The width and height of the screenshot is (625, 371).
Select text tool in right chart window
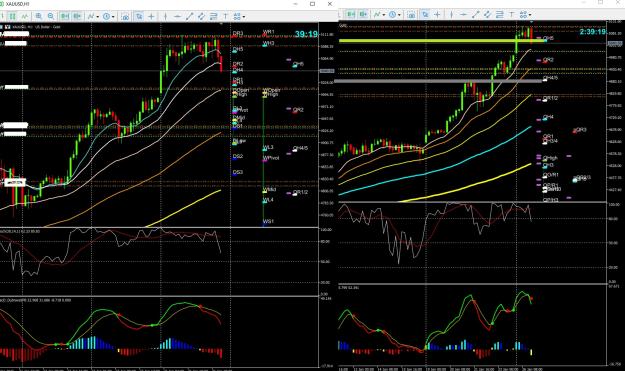(511, 15)
